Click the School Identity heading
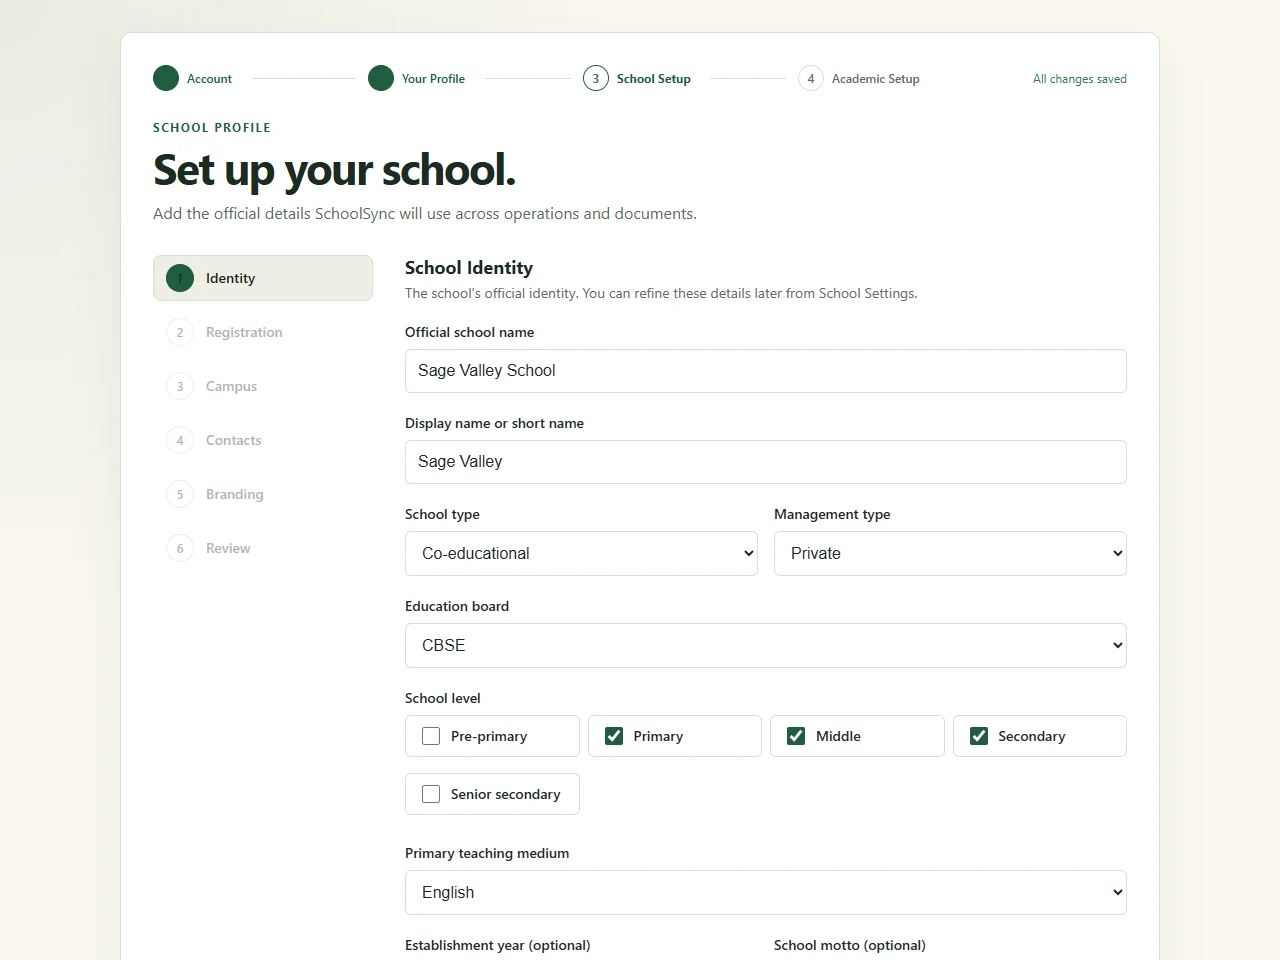 (x=469, y=268)
